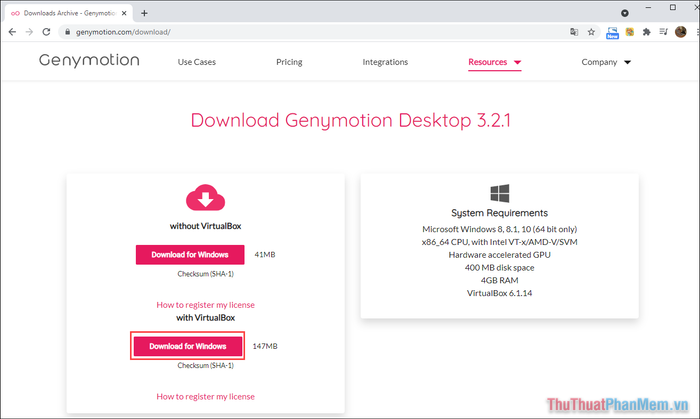Open the Pricing page

pos(289,62)
